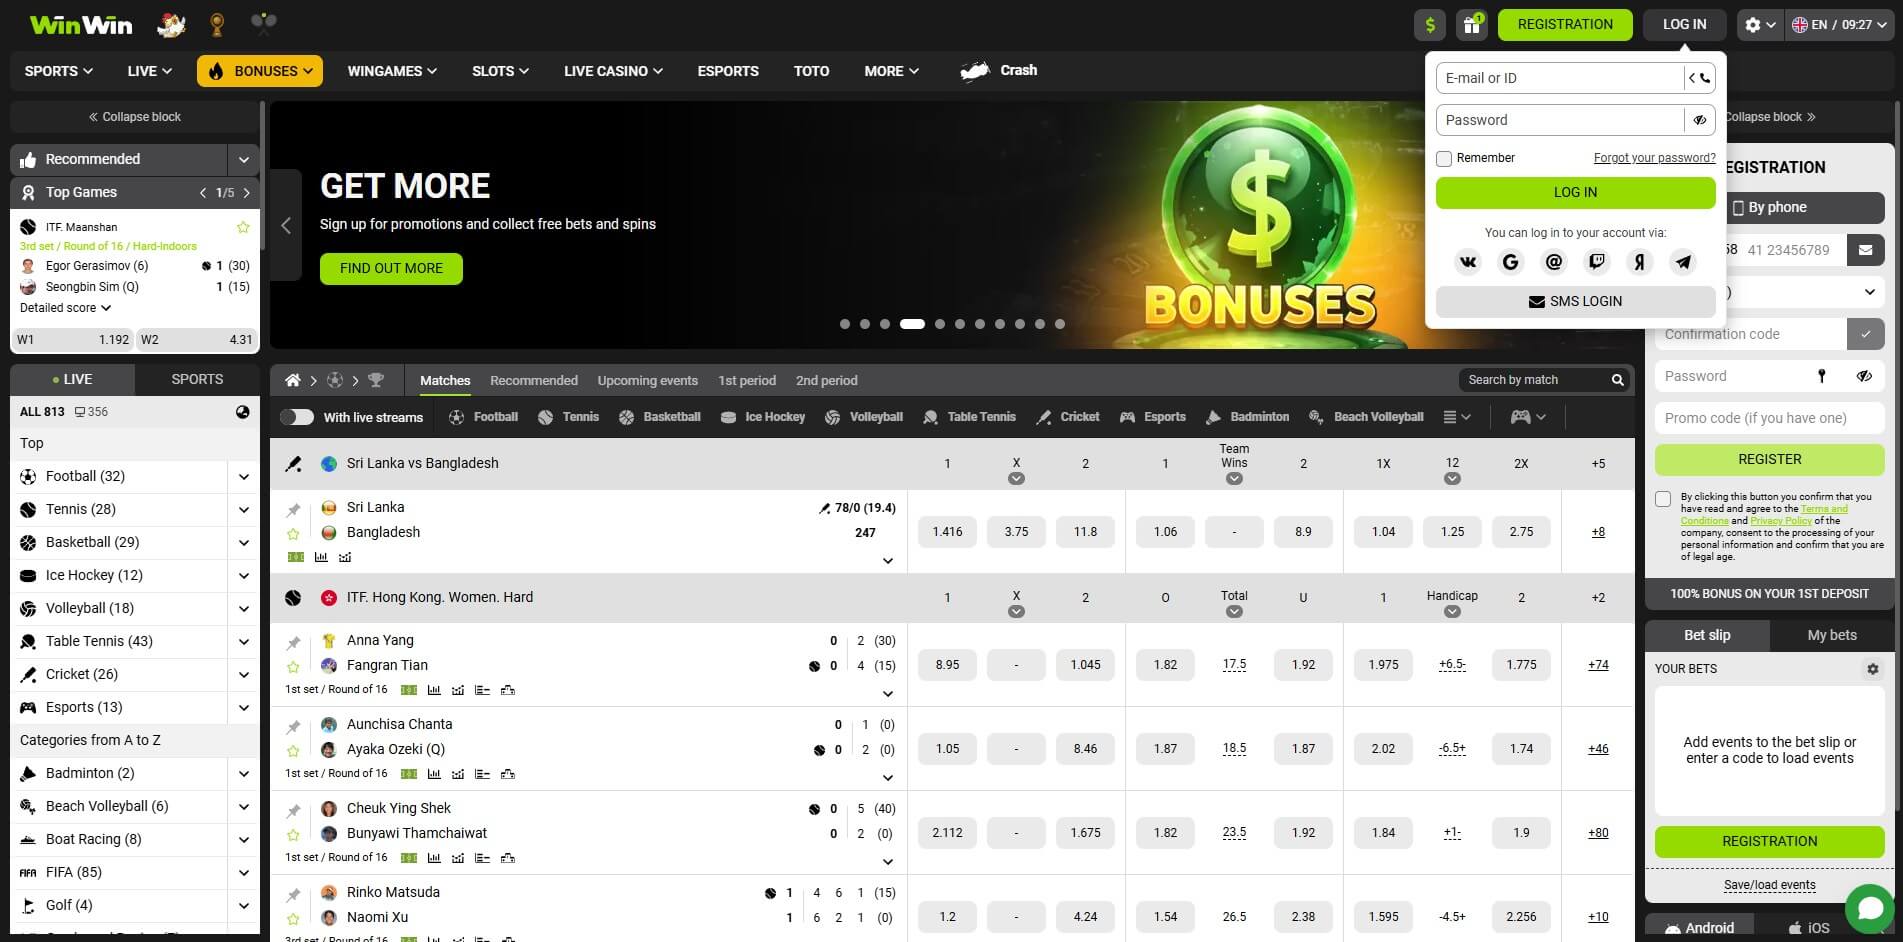Image resolution: width=1903 pixels, height=942 pixels.
Task: Show the password with the eye icon
Action: 1699,119
